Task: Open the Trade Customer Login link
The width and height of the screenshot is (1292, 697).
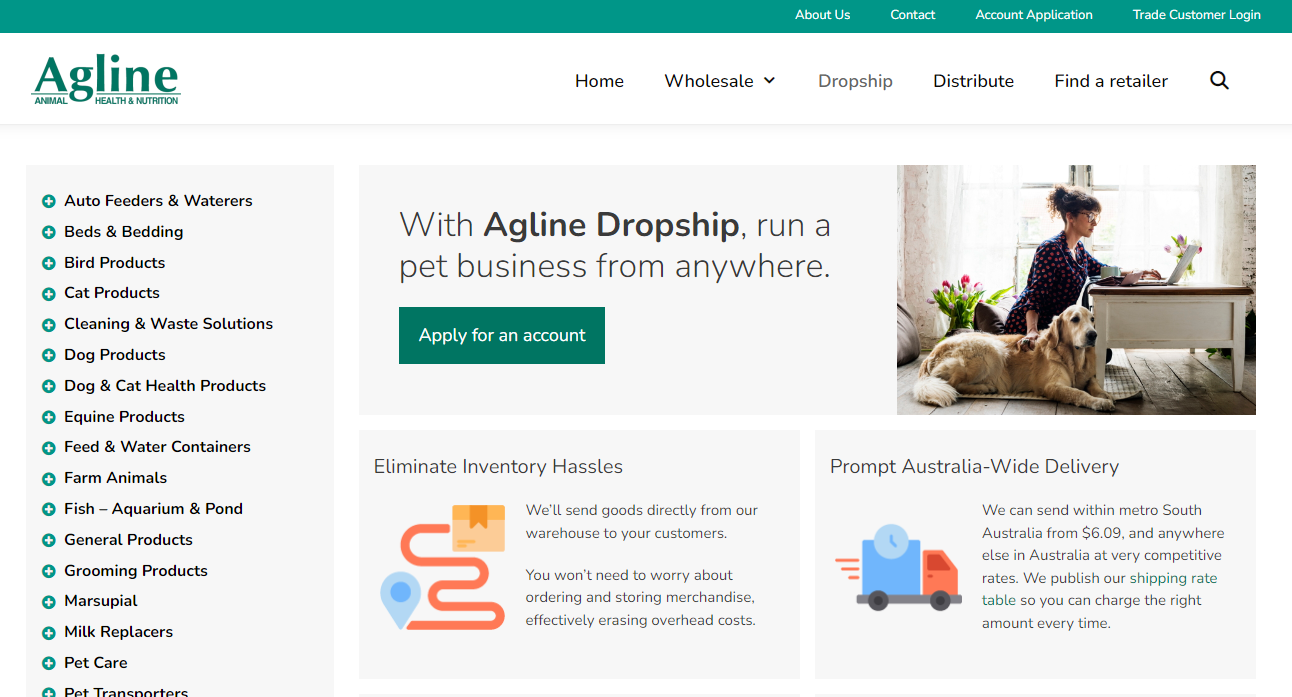Action: click(1196, 15)
